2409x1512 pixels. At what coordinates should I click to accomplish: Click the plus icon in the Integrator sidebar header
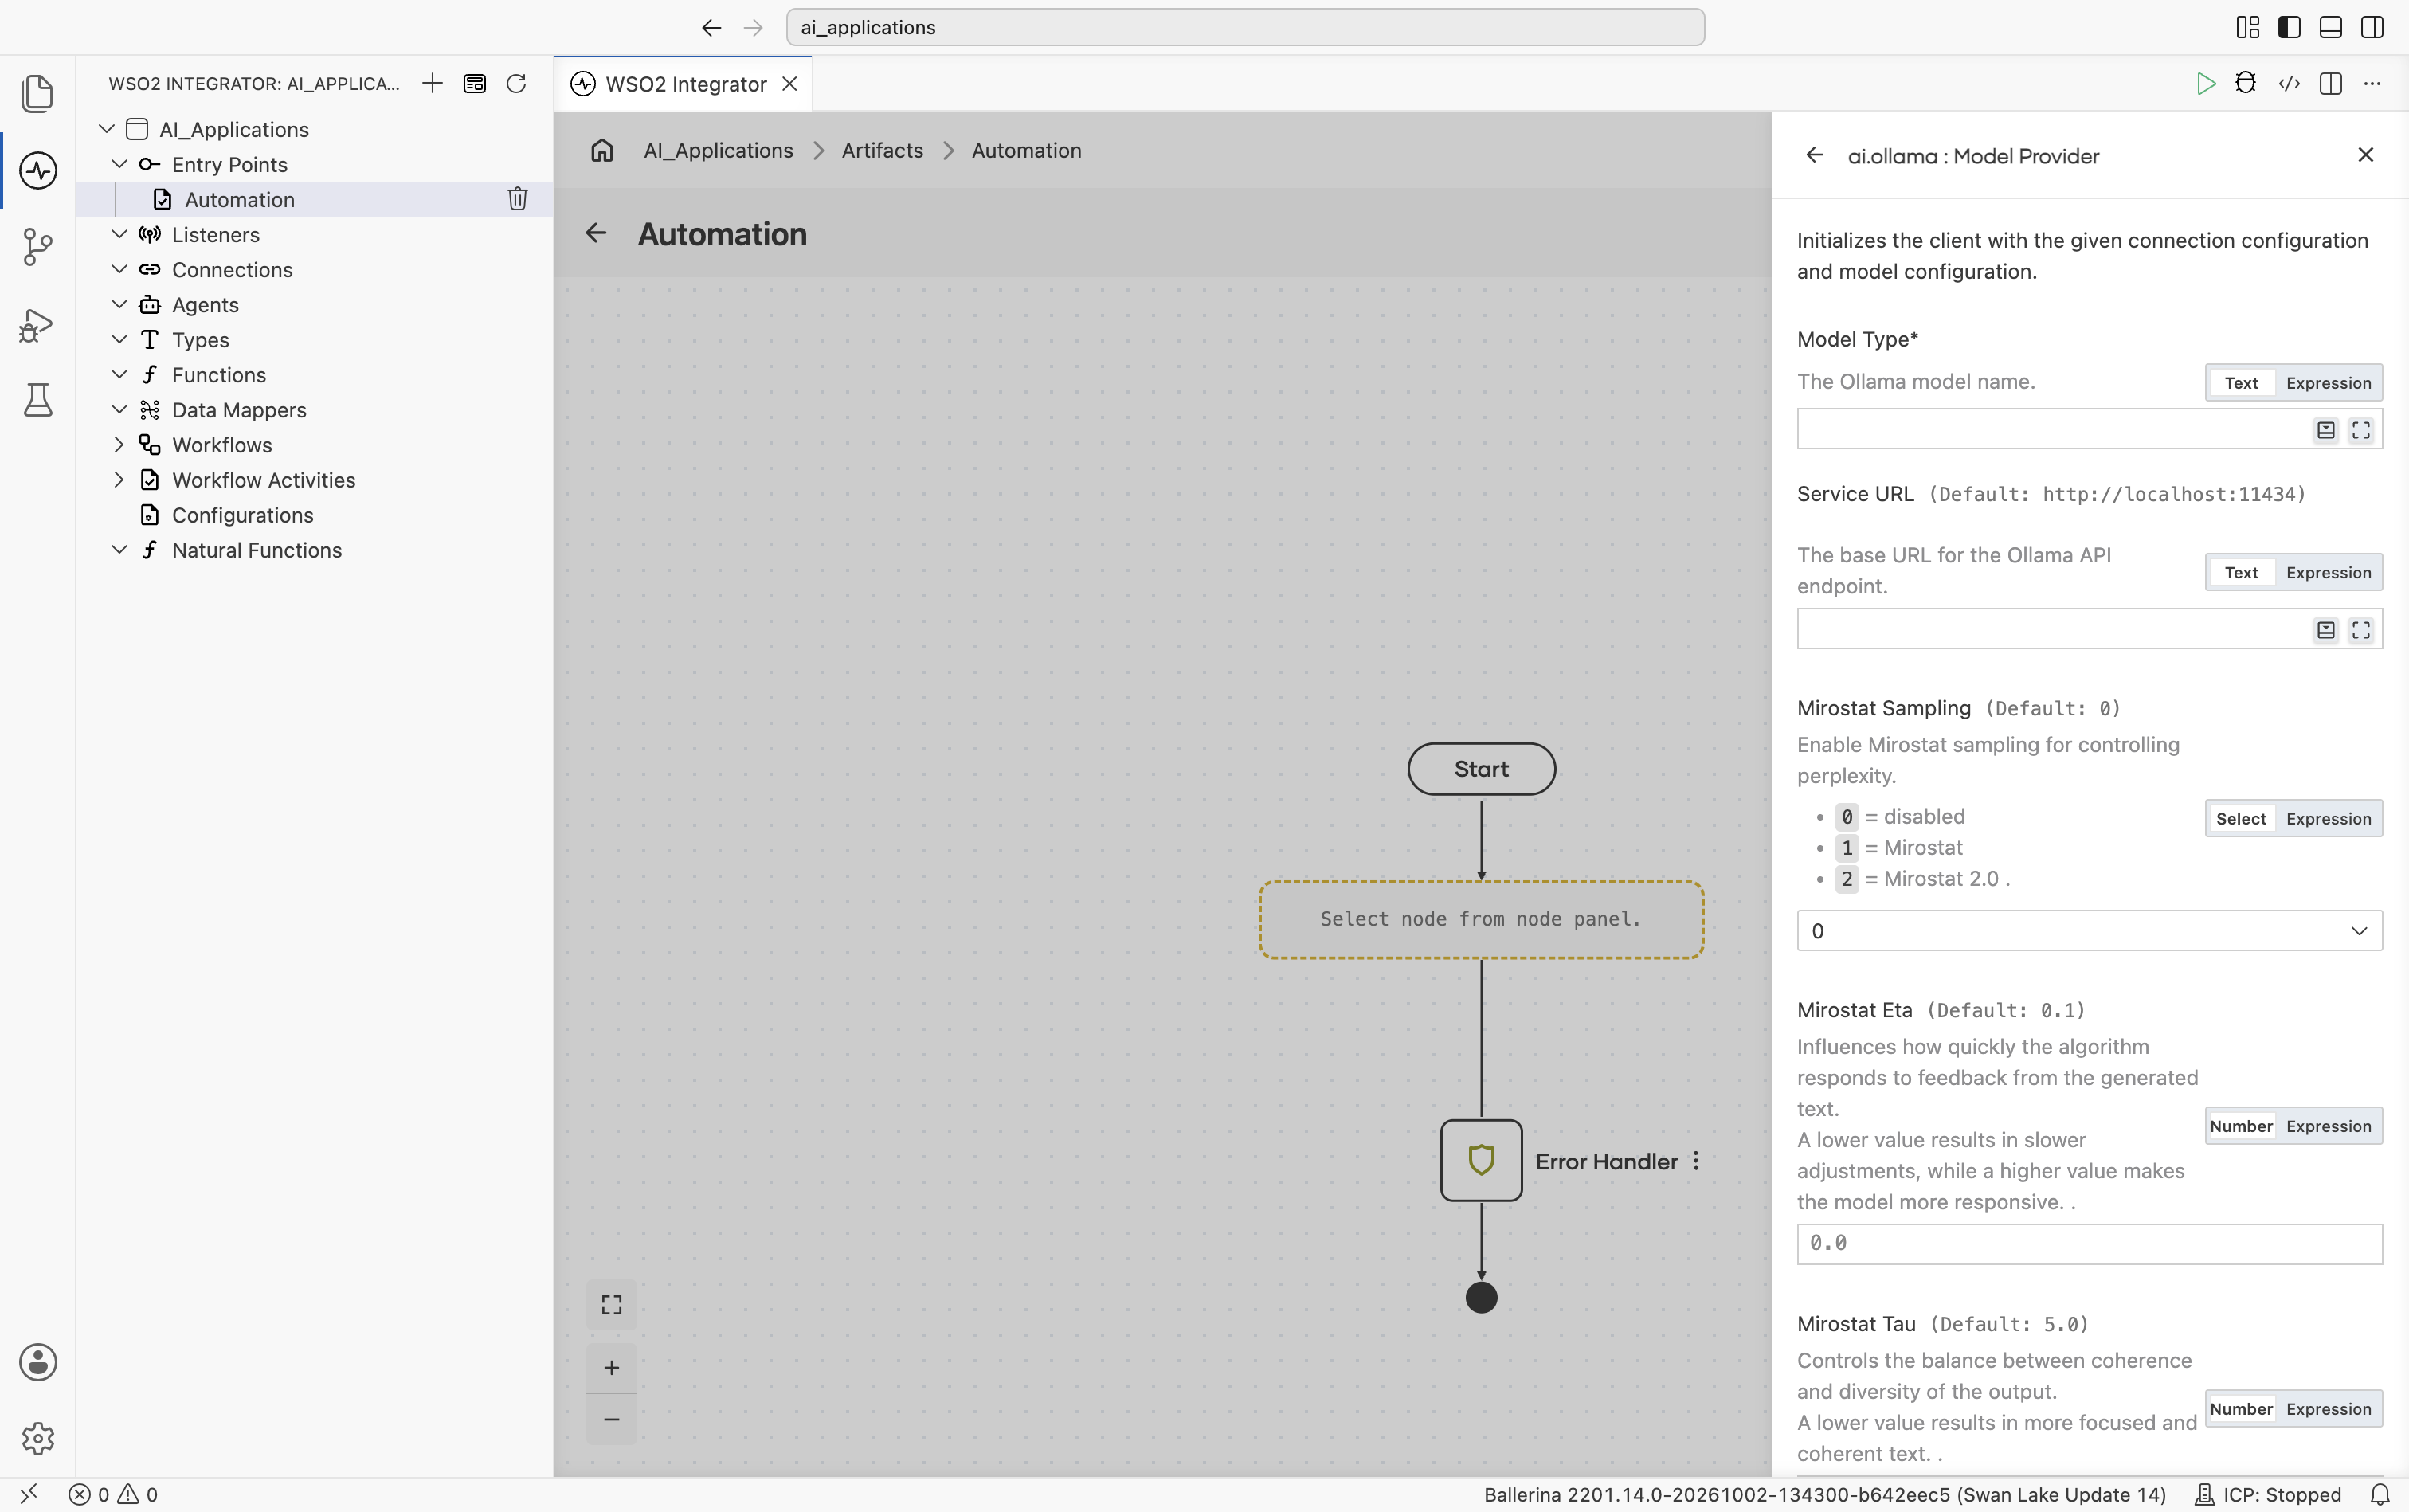[x=432, y=83]
